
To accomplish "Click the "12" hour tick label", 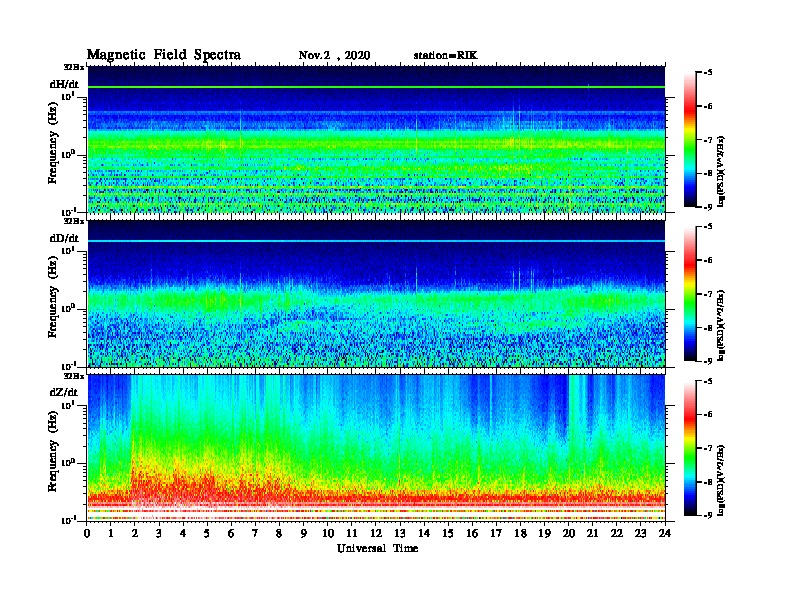I will point(376,533).
